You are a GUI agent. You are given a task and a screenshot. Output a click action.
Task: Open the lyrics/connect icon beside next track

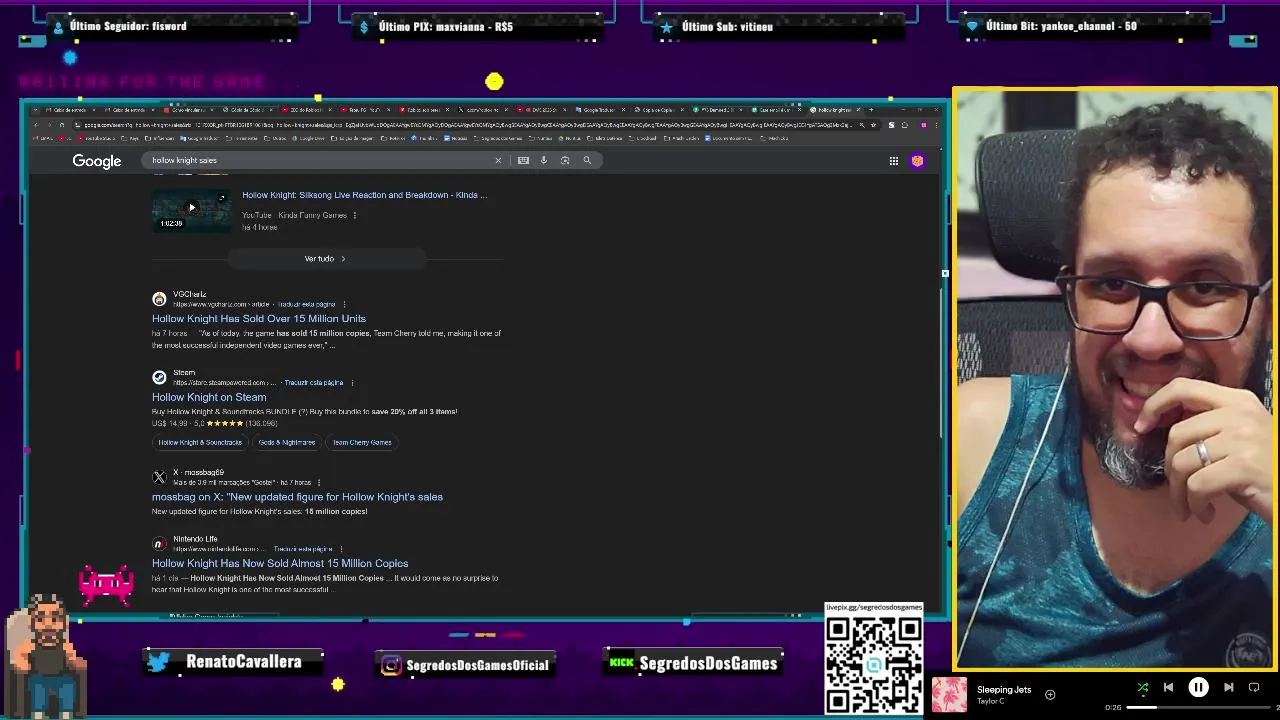pyautogui.click(x=1254, y=687)
